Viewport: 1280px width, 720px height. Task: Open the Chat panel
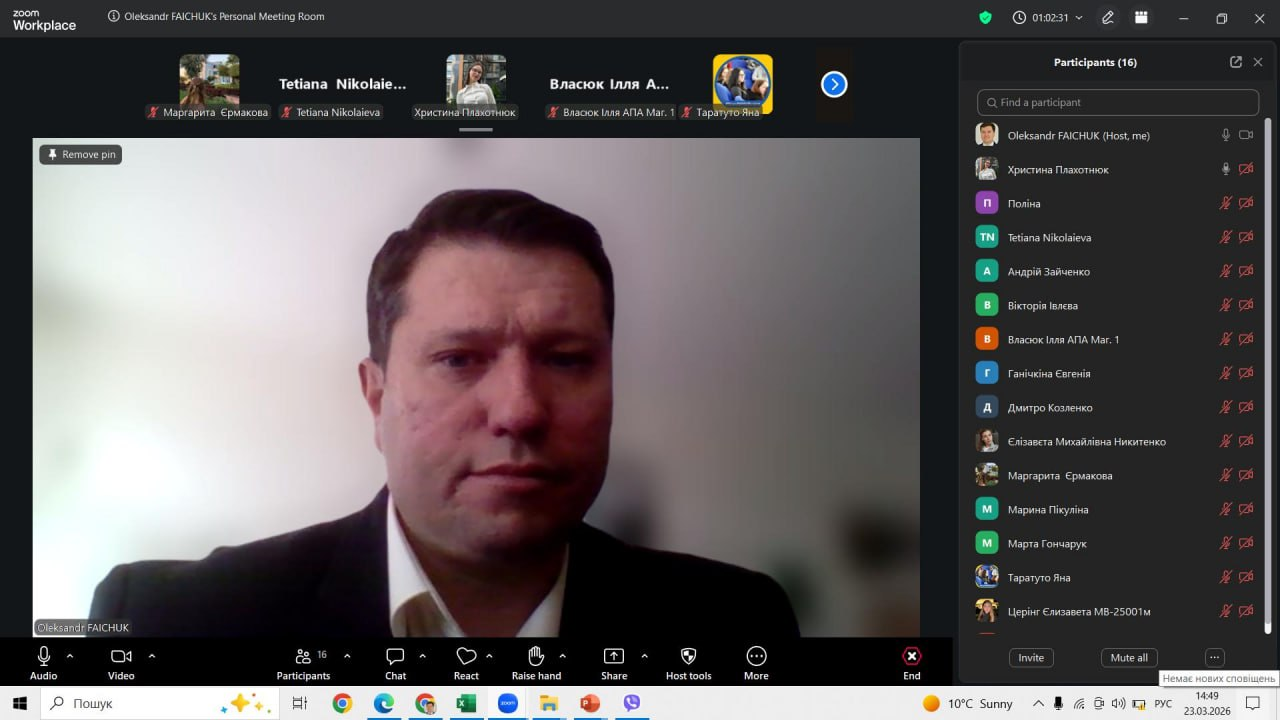[x=396, y=663]
